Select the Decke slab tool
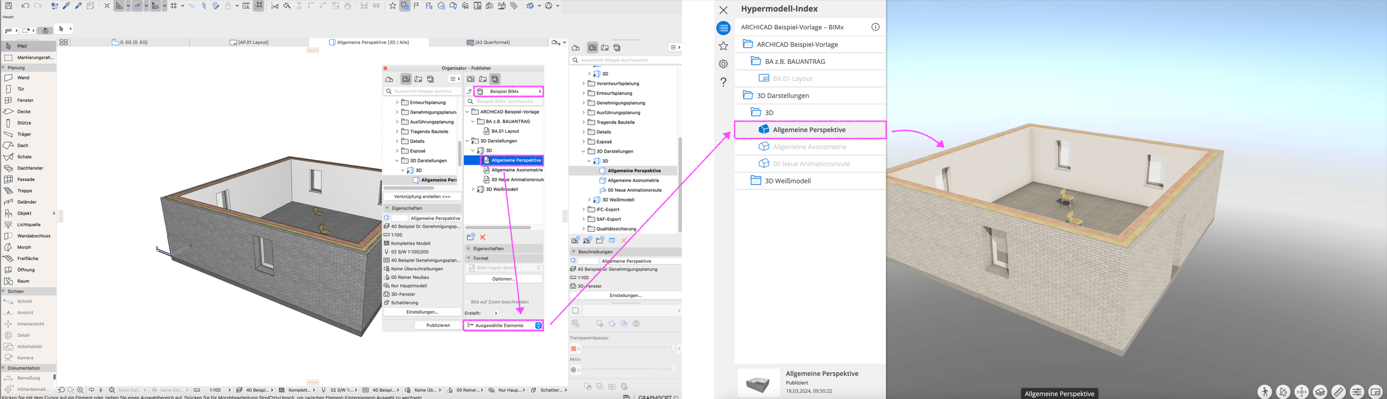Viewport: 1387px width, 399px height. pos(28,112)
